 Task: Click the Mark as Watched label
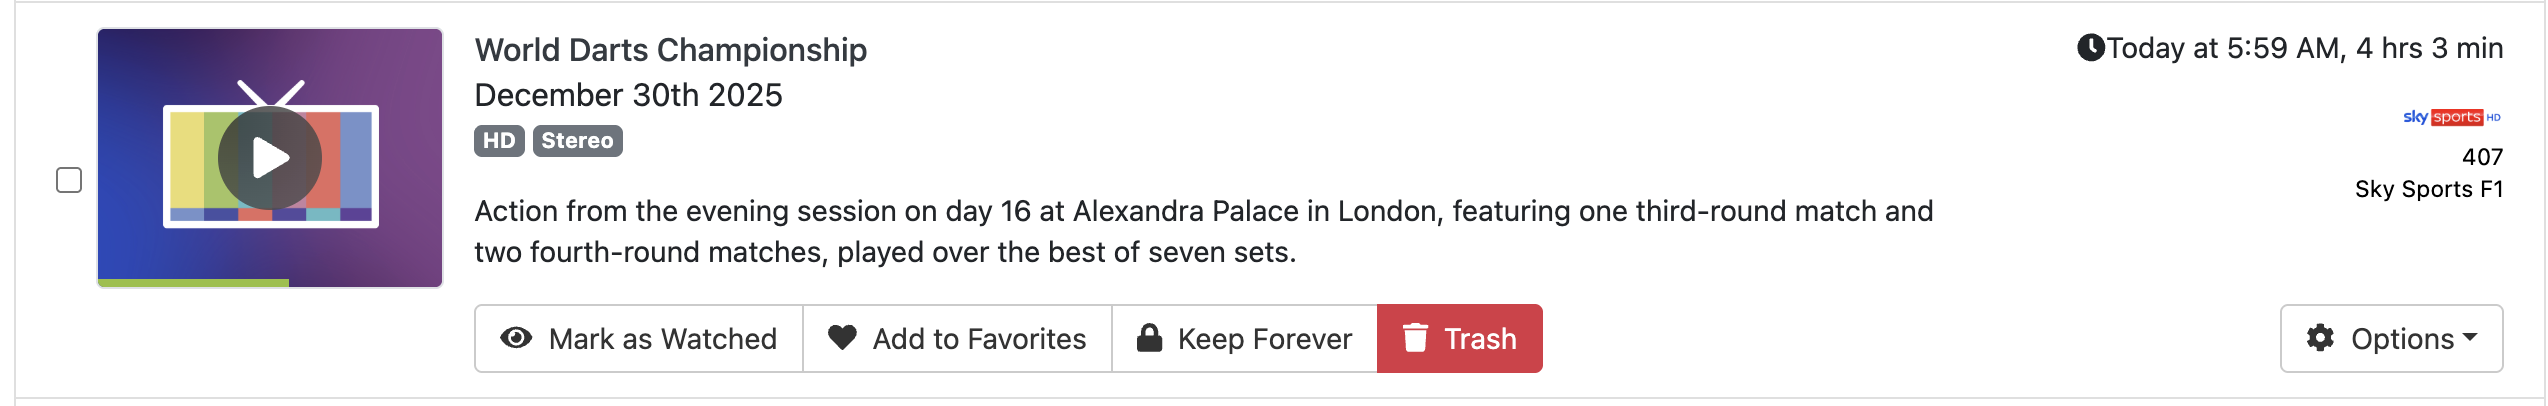tap(662, 339)
